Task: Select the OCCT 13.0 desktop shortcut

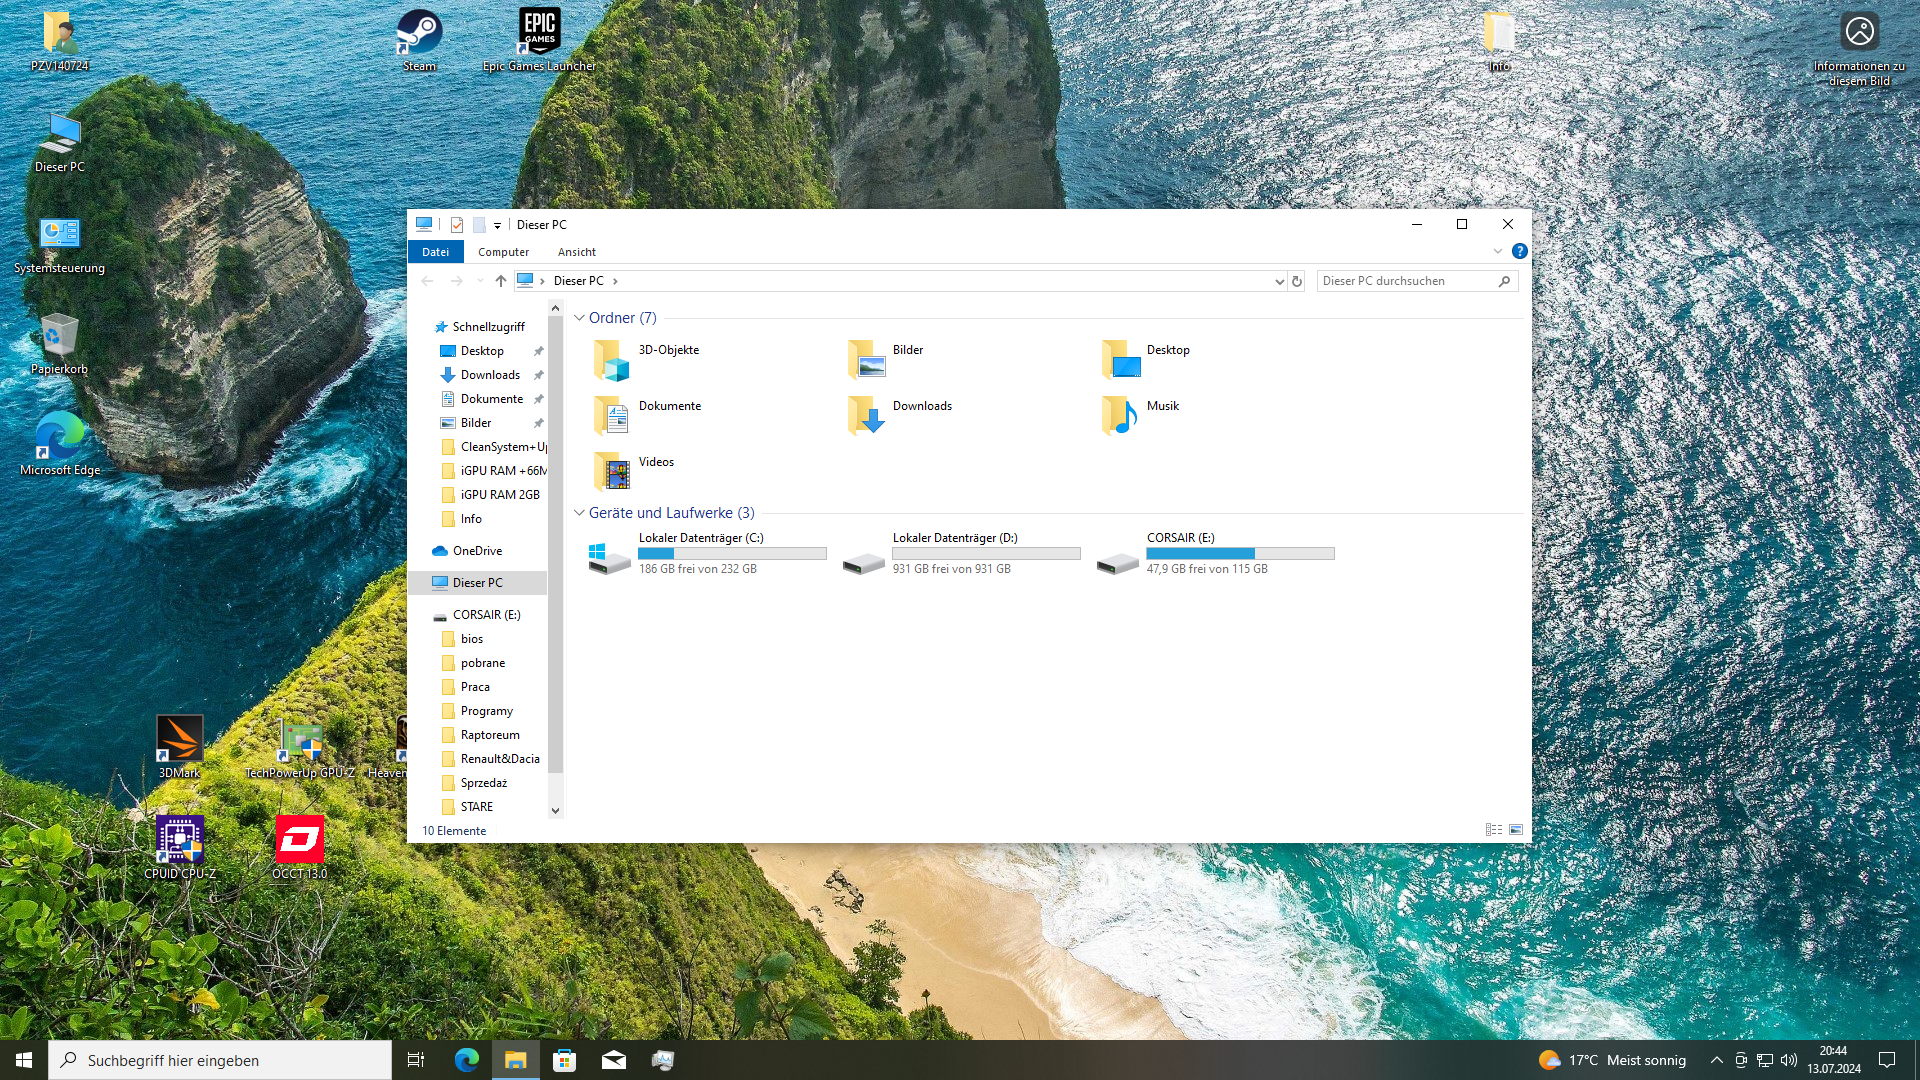Action: tap(300, 848)
